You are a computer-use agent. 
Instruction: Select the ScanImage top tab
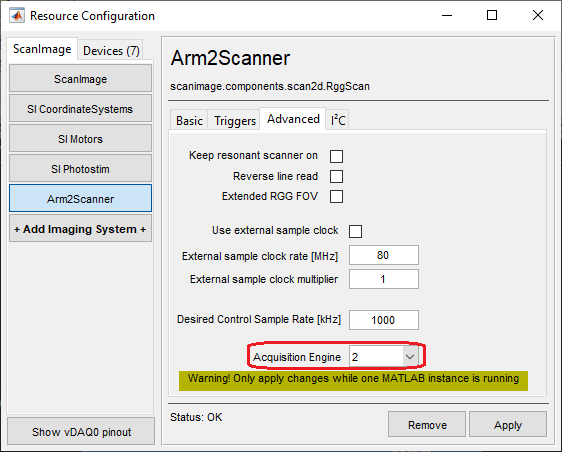pos(42,49)
